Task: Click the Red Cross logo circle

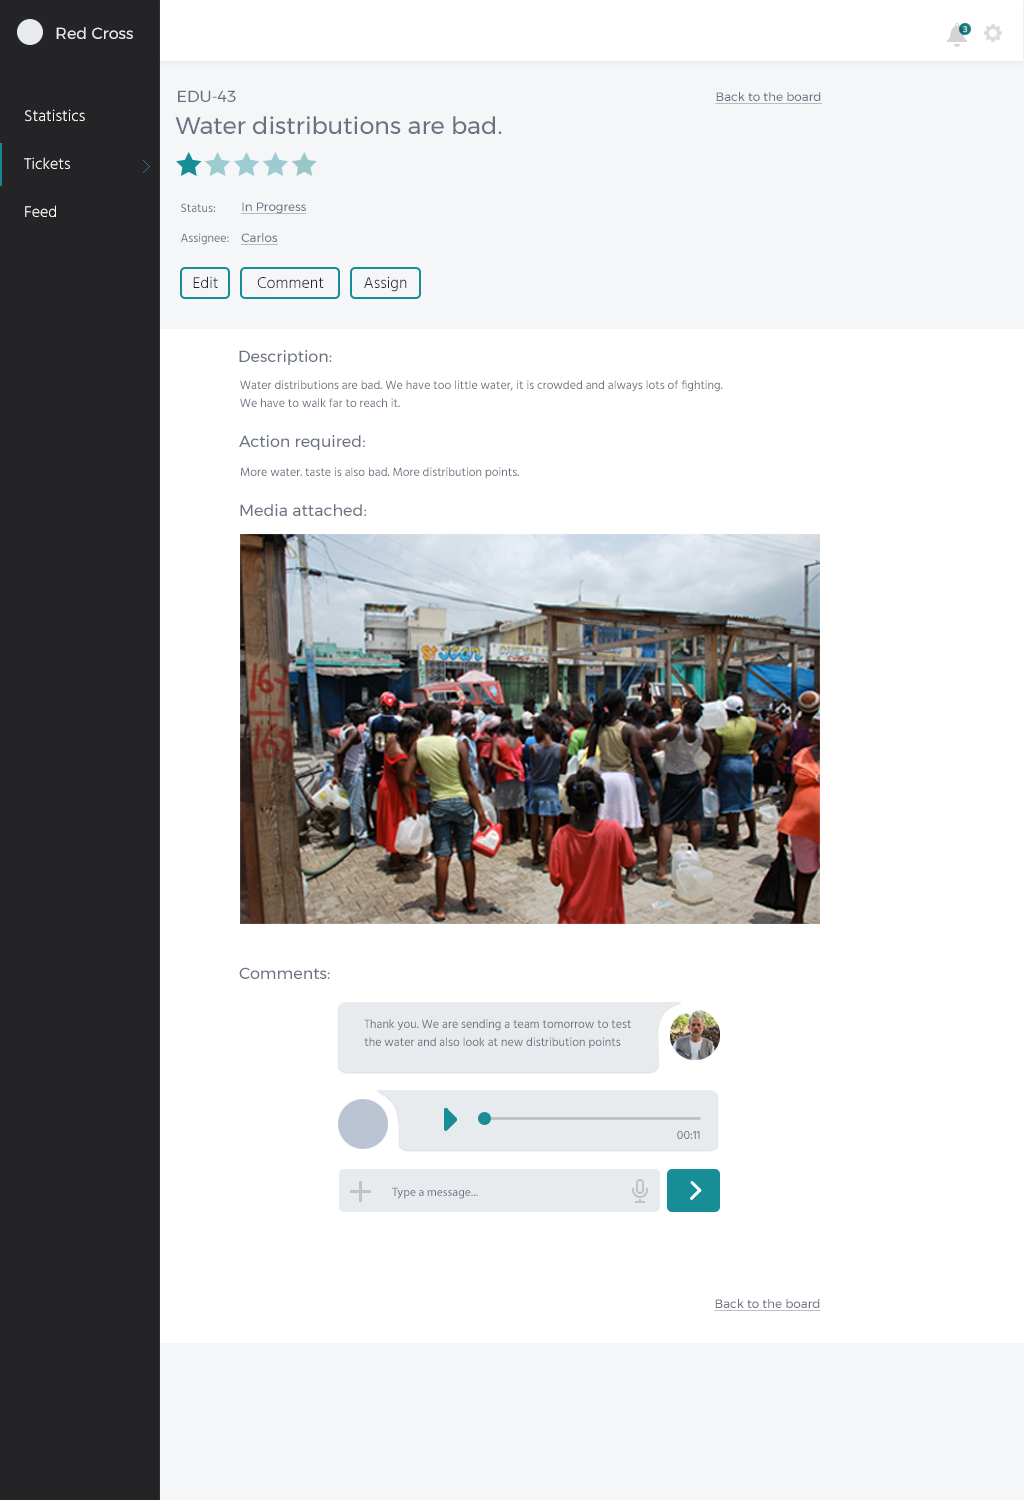Action: point(30,32)
